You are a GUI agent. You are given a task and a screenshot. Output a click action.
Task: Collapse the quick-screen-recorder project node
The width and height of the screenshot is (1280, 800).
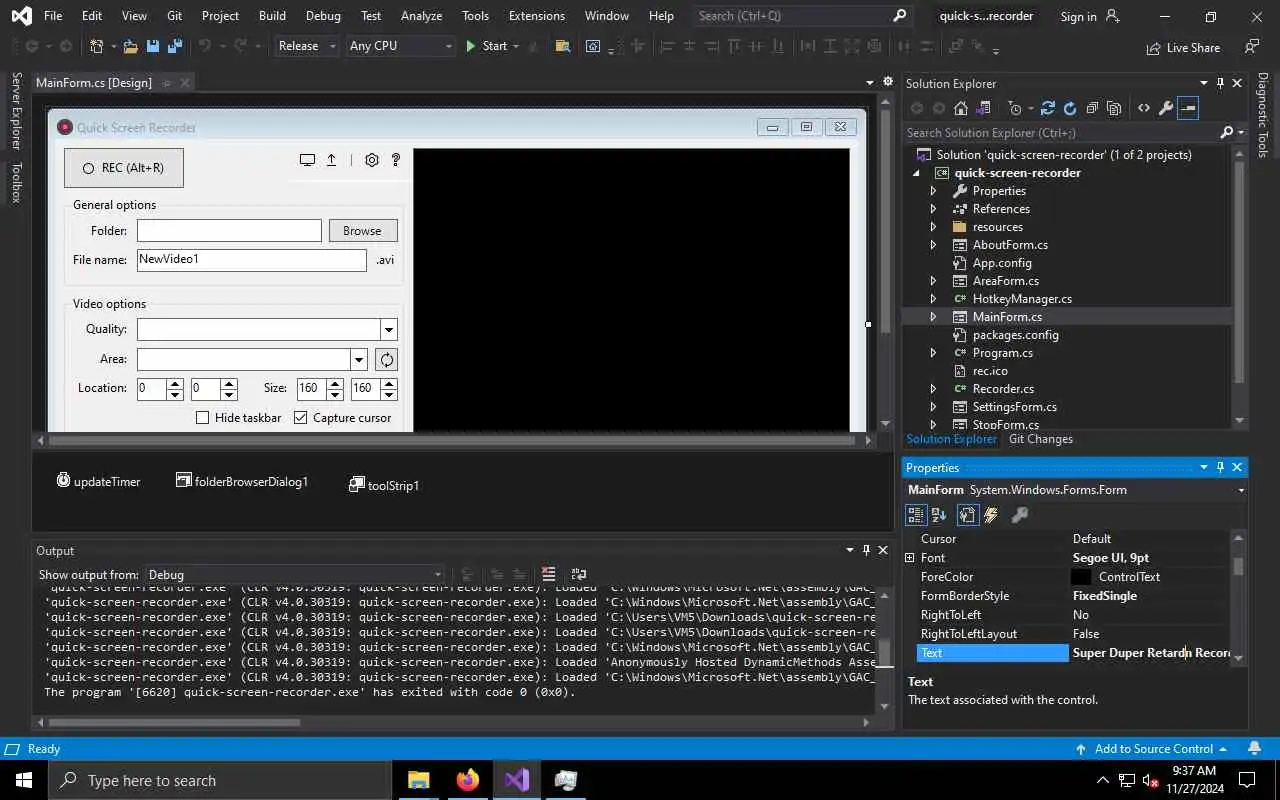(x=916, y=172)
